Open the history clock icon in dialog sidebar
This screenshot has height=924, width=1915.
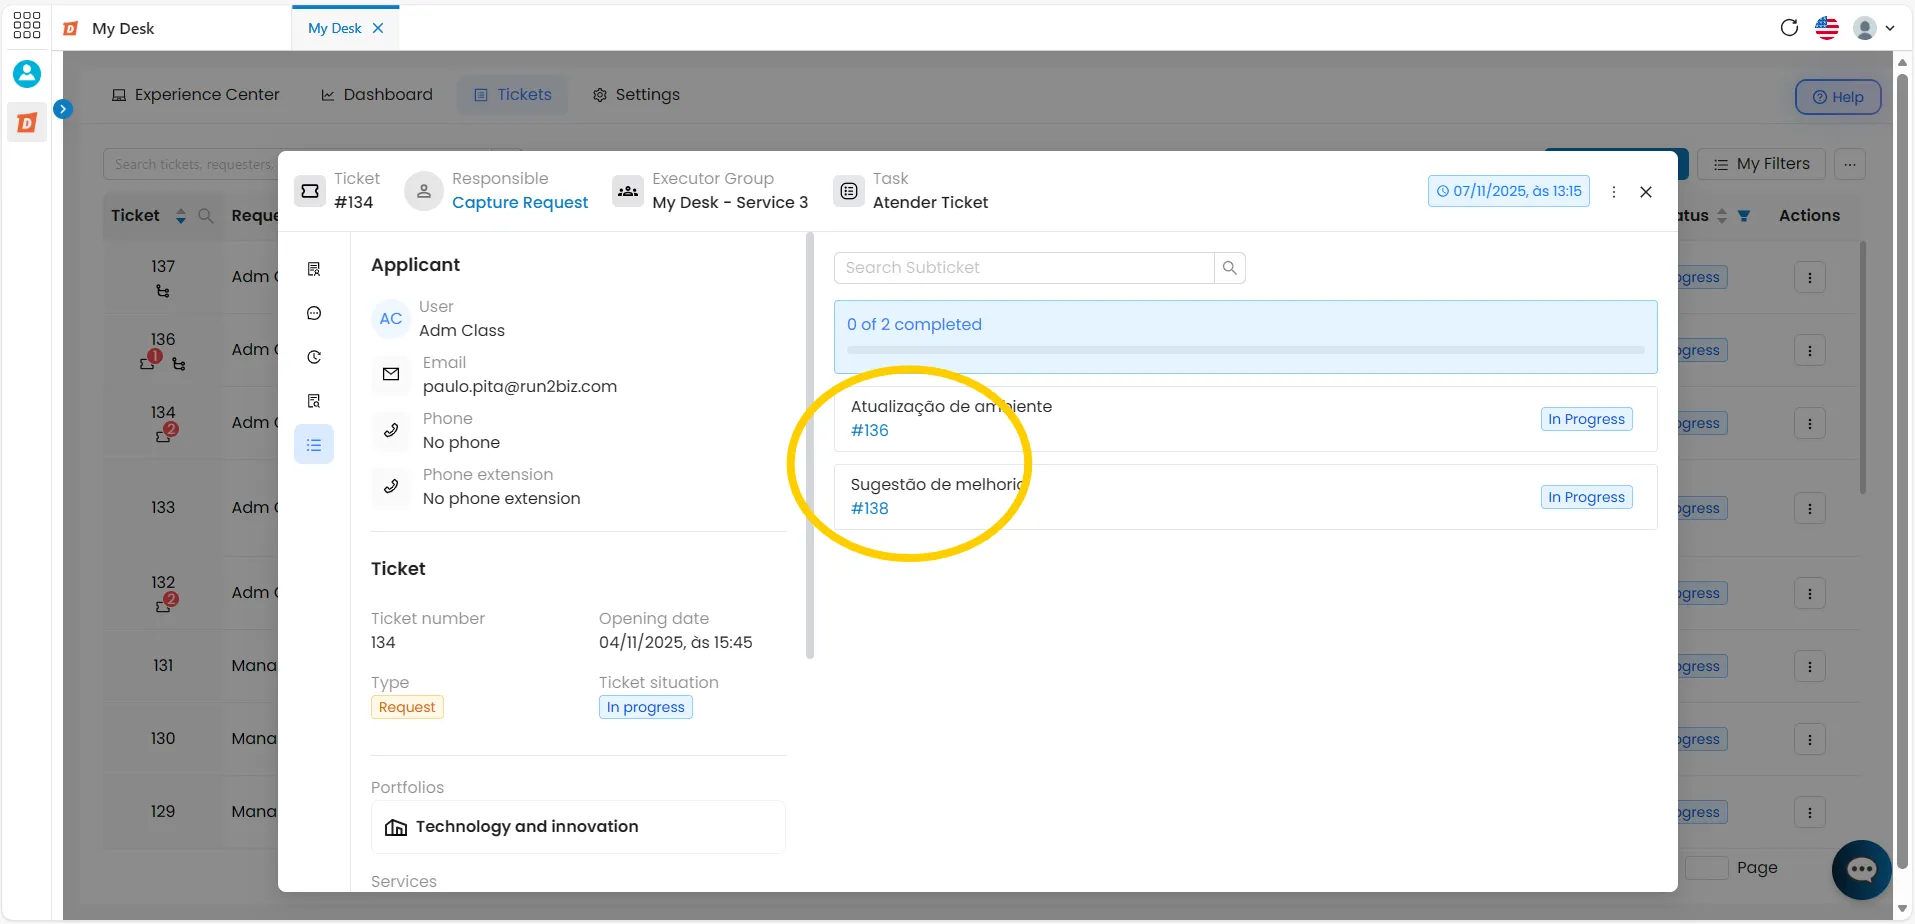(314, 357)
